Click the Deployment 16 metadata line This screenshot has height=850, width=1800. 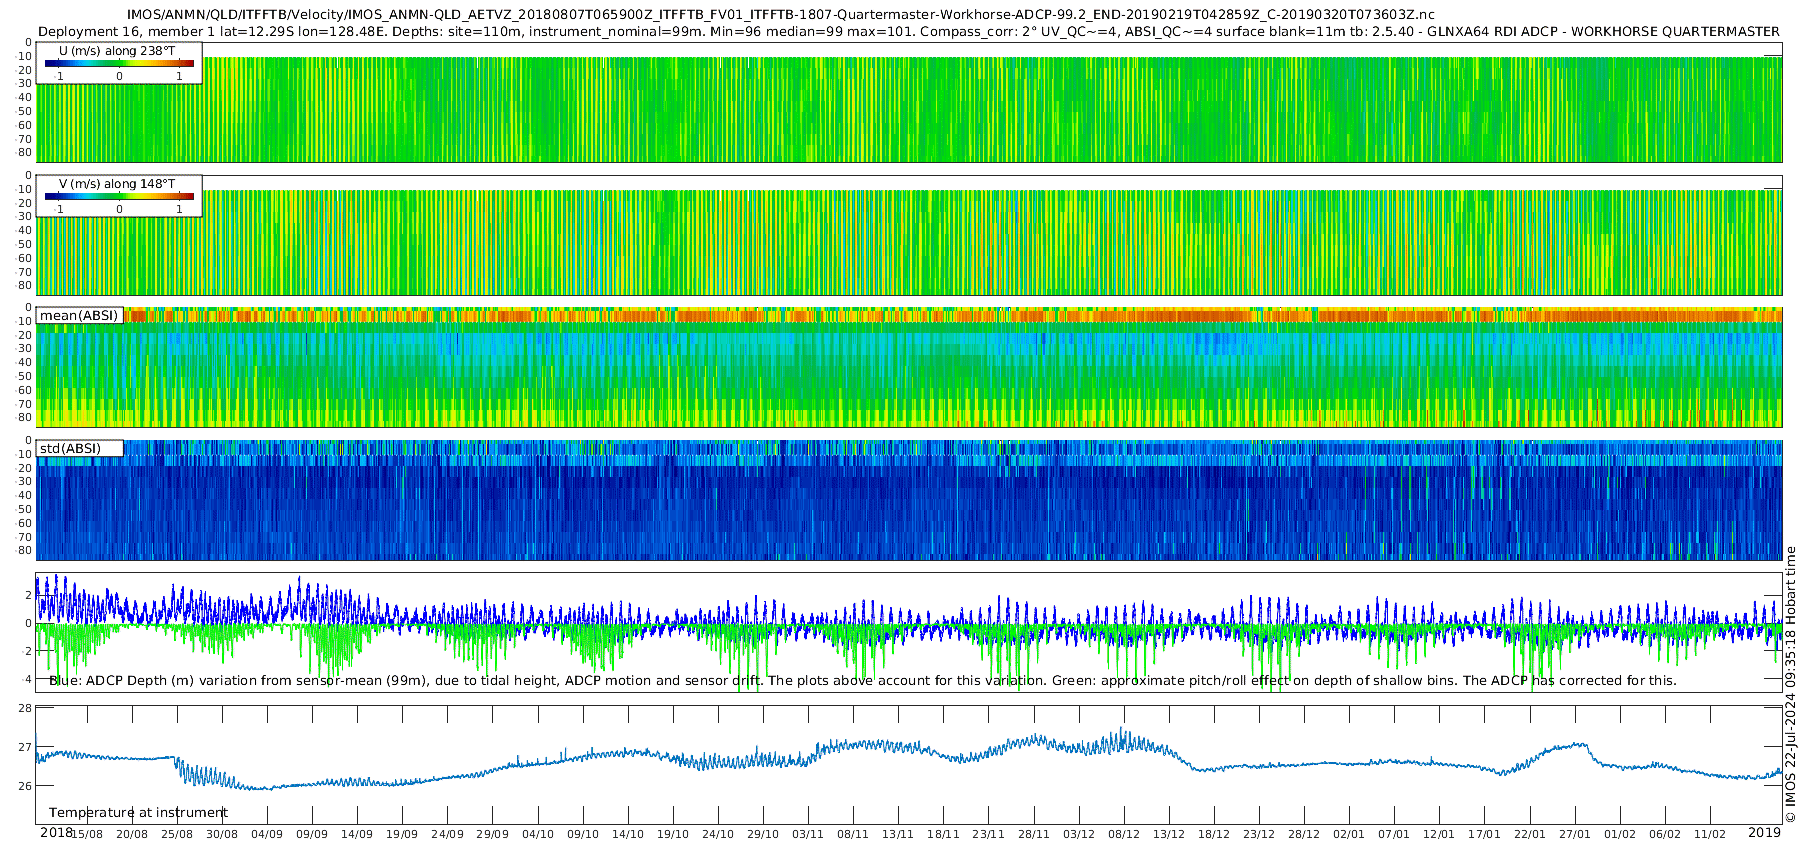pyautogui.click(x=909, y=31)
